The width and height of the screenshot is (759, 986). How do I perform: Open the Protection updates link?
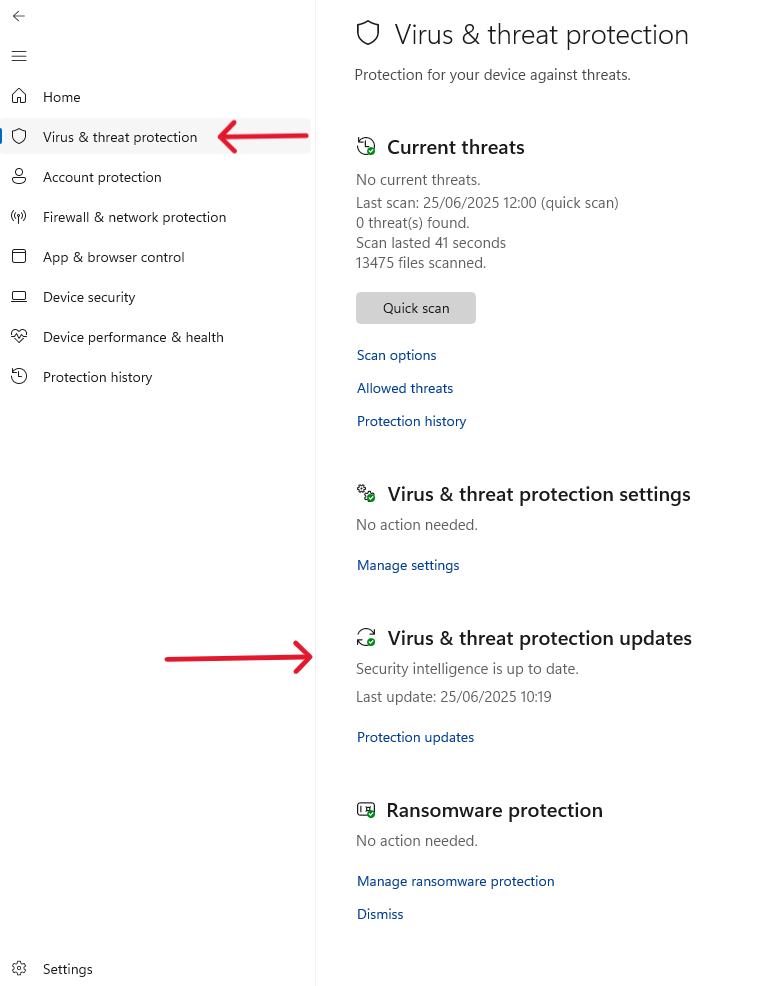click(415, 737)
